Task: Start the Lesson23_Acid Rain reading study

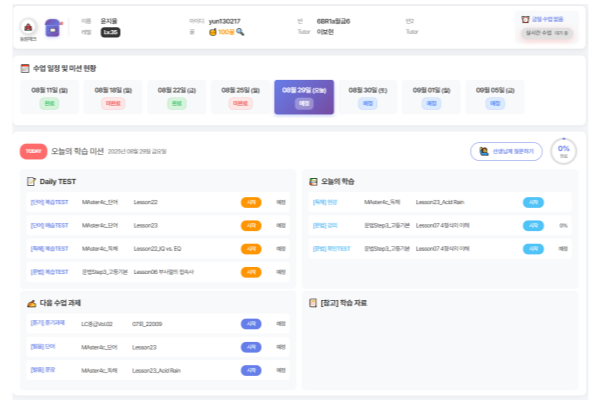Action: click(x=533, y=202)
